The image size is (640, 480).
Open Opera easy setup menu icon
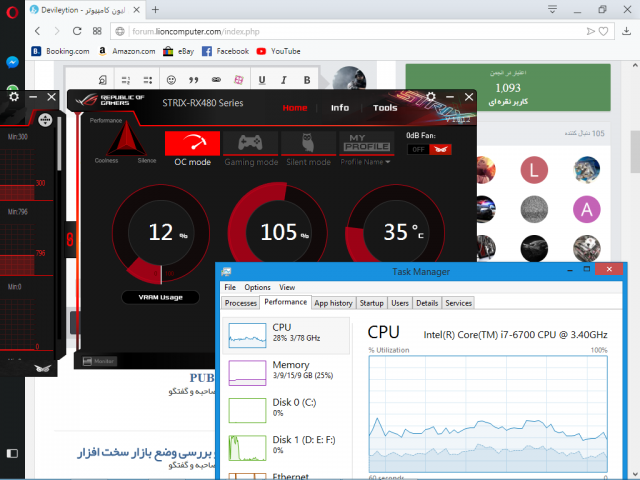552,9
